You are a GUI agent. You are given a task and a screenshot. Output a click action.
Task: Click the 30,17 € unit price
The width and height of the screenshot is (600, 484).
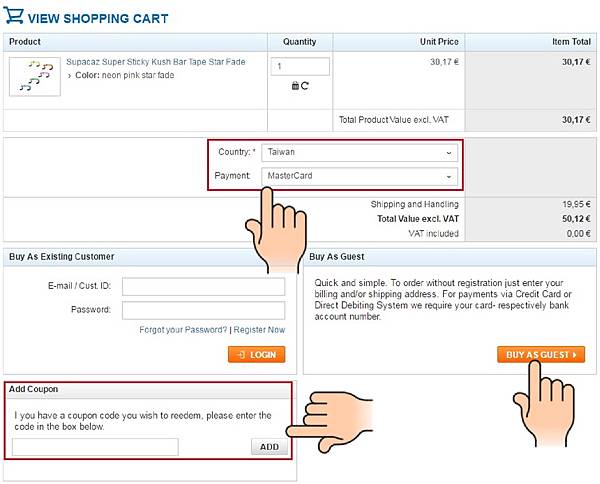click(444, 62)
